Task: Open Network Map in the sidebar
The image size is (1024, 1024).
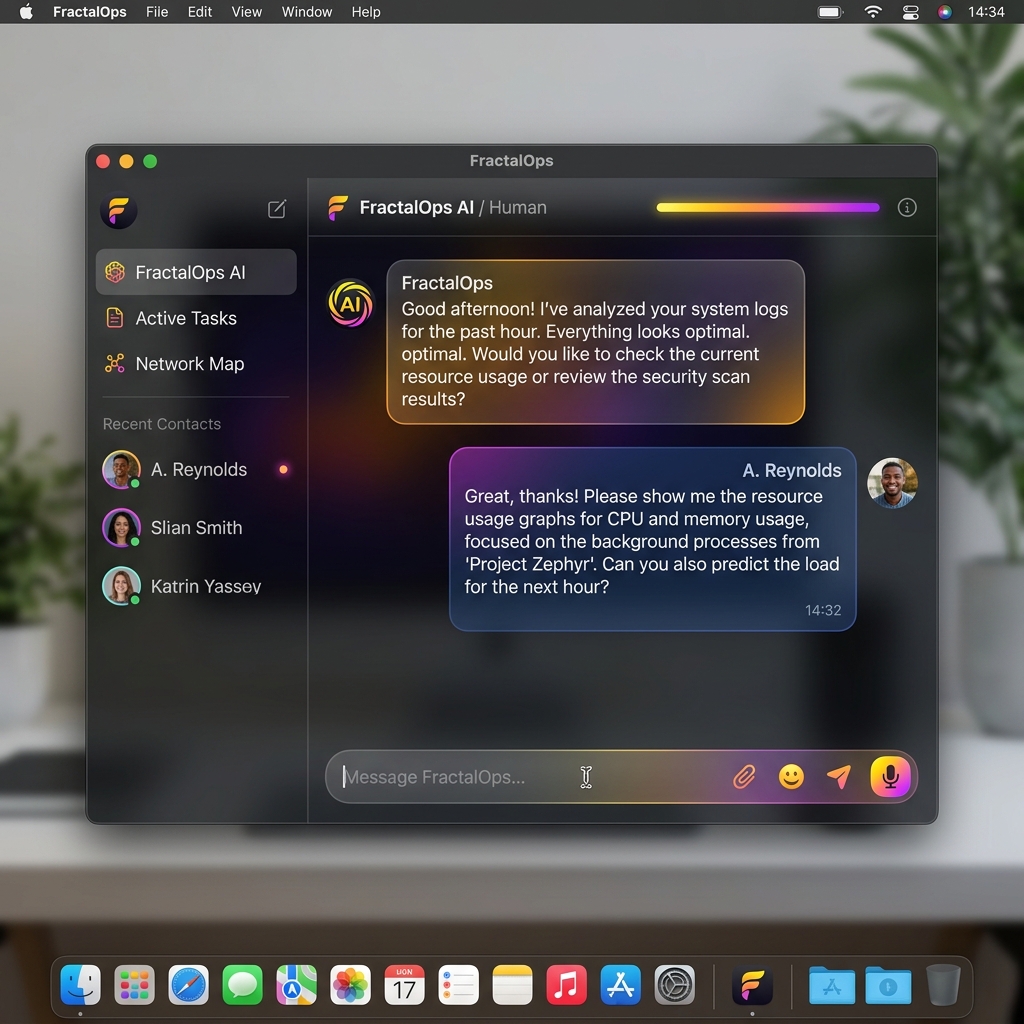Action: 196,363
